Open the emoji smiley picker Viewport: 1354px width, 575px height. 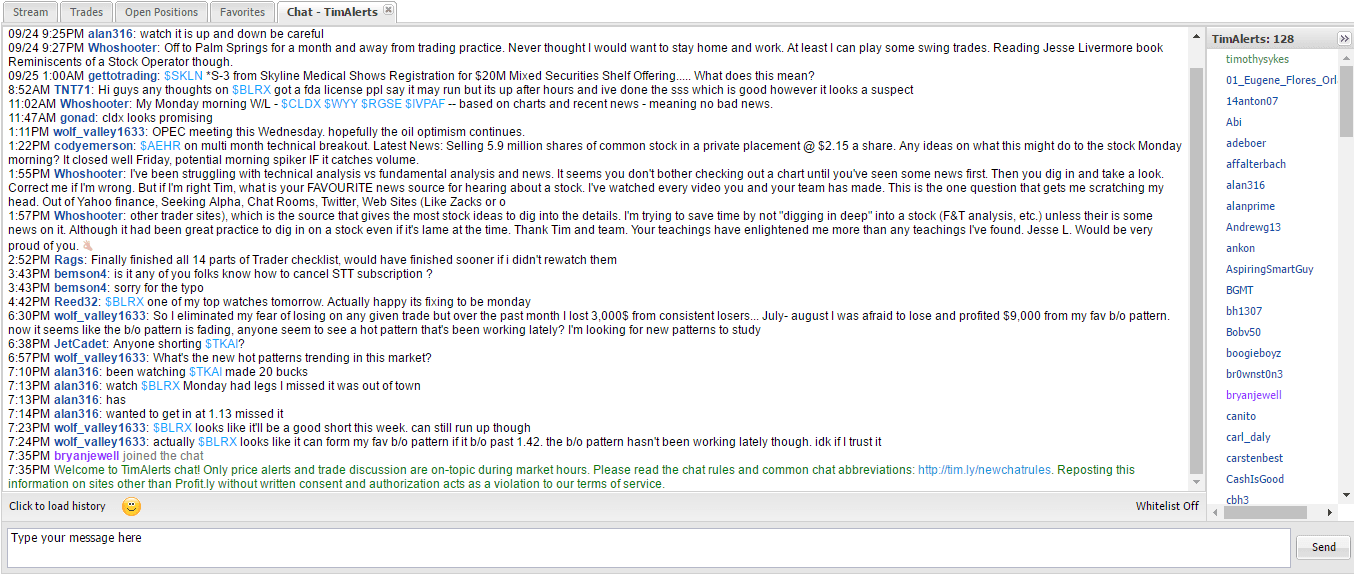click(x=131, y=506)
